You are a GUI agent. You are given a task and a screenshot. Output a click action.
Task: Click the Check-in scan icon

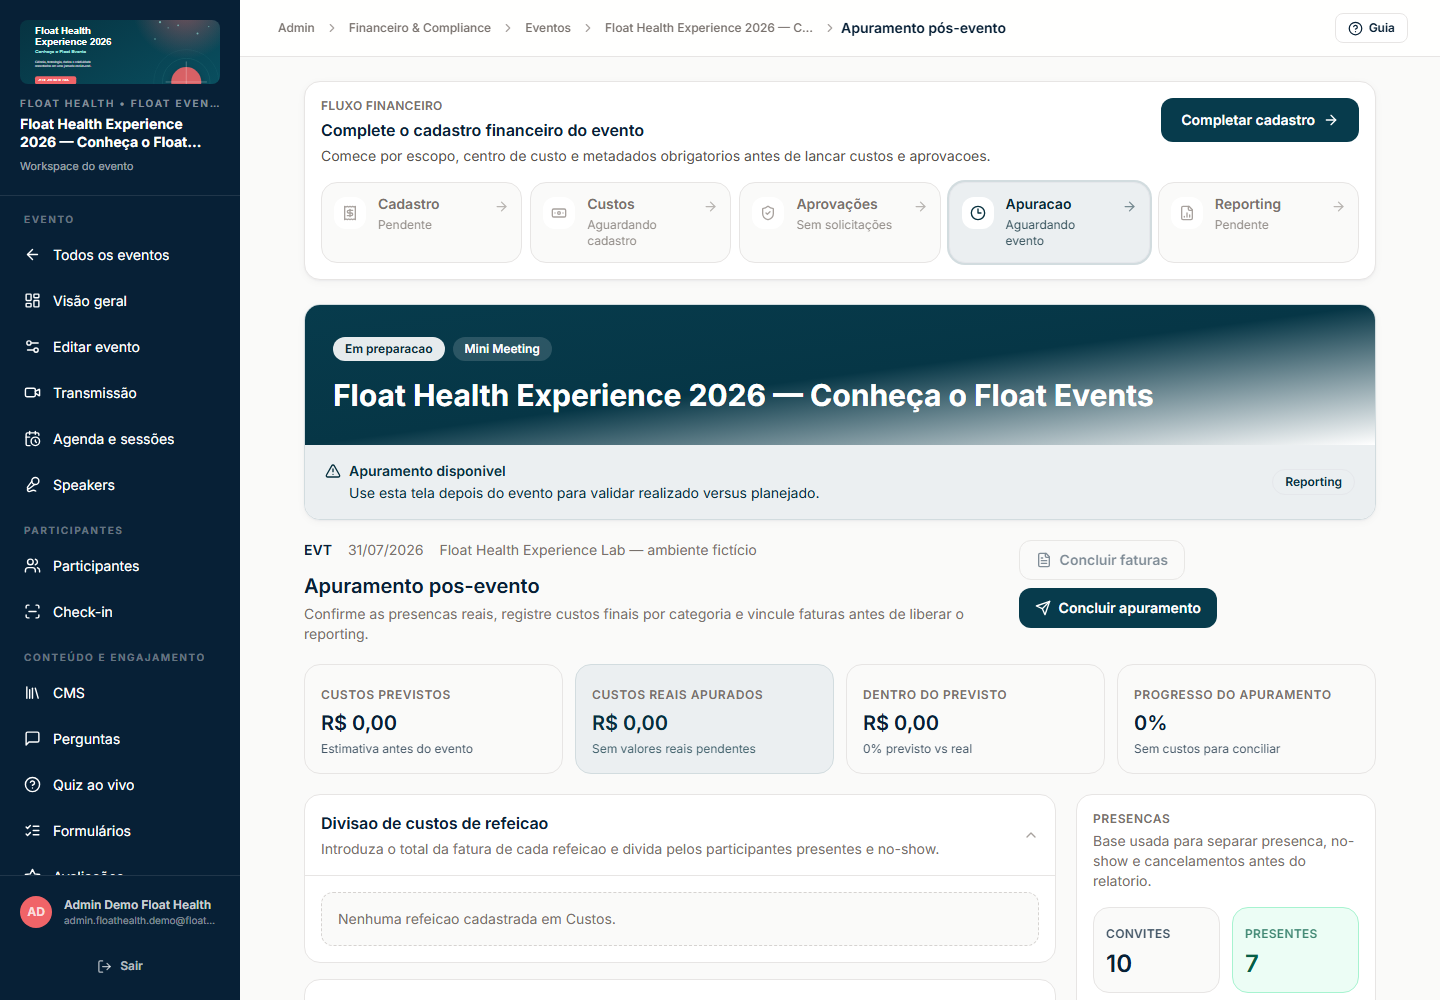(32, 612)
